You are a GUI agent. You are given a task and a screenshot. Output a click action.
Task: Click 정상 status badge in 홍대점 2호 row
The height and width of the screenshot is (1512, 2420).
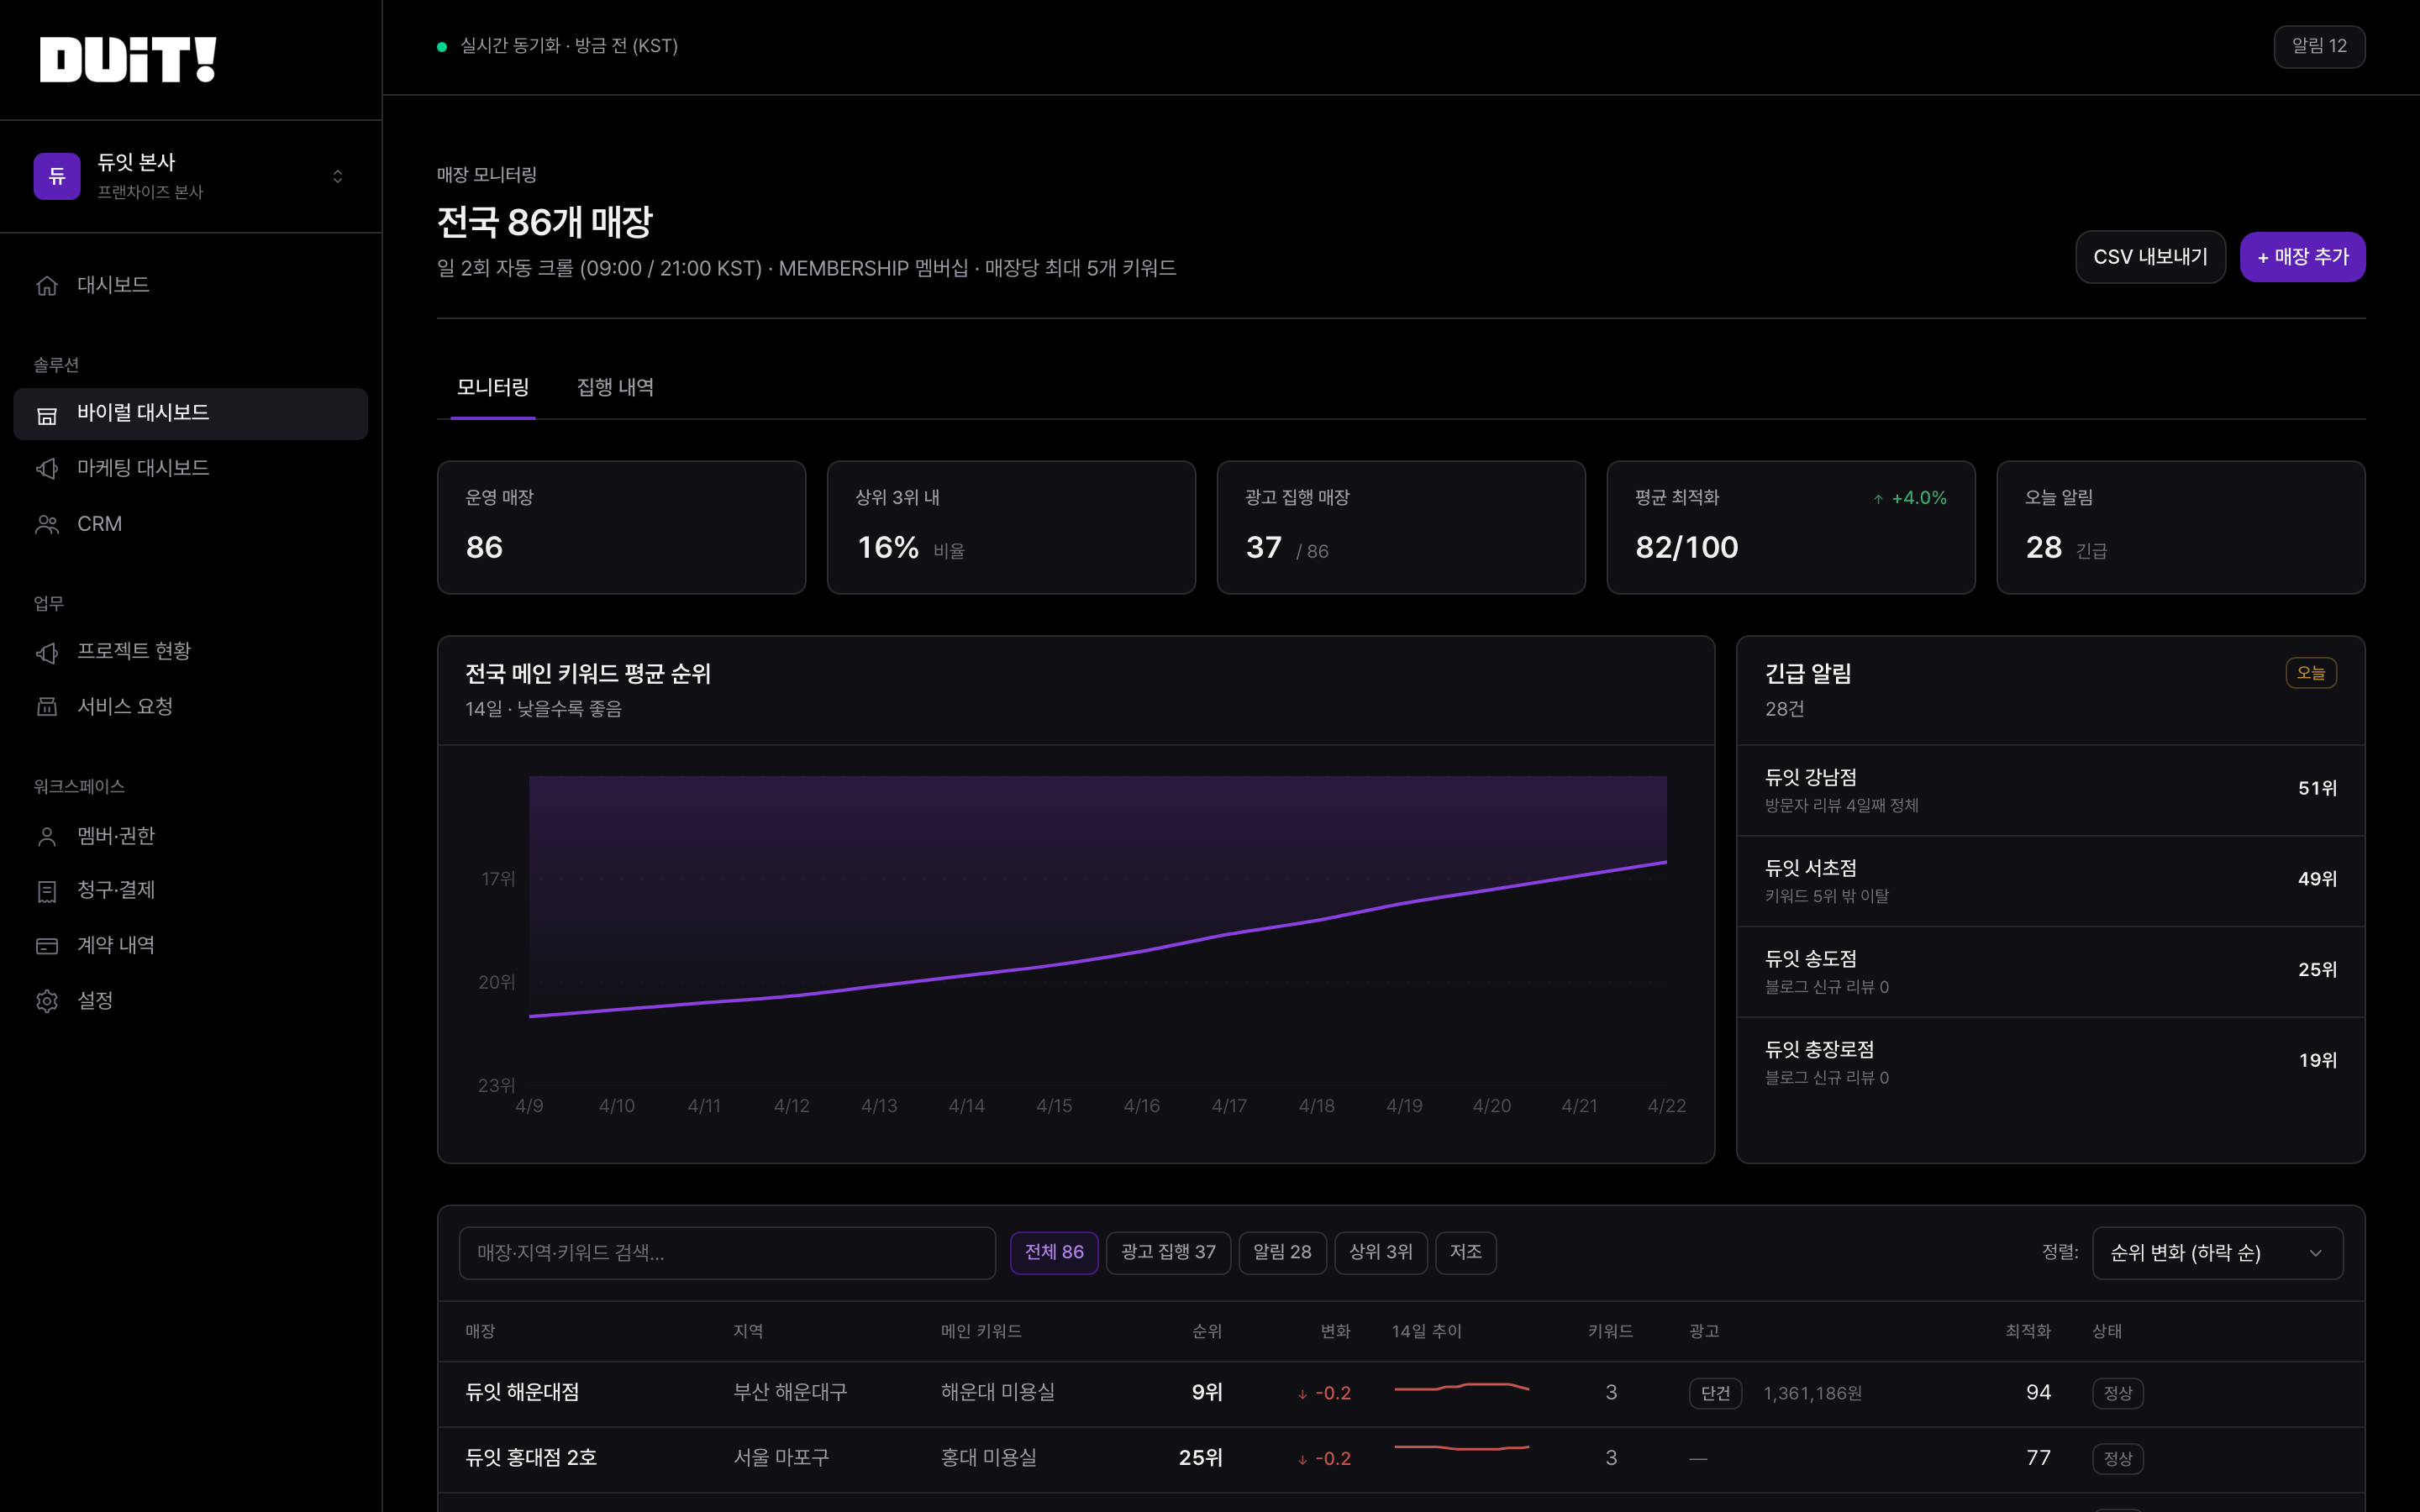(2117, 1459)
